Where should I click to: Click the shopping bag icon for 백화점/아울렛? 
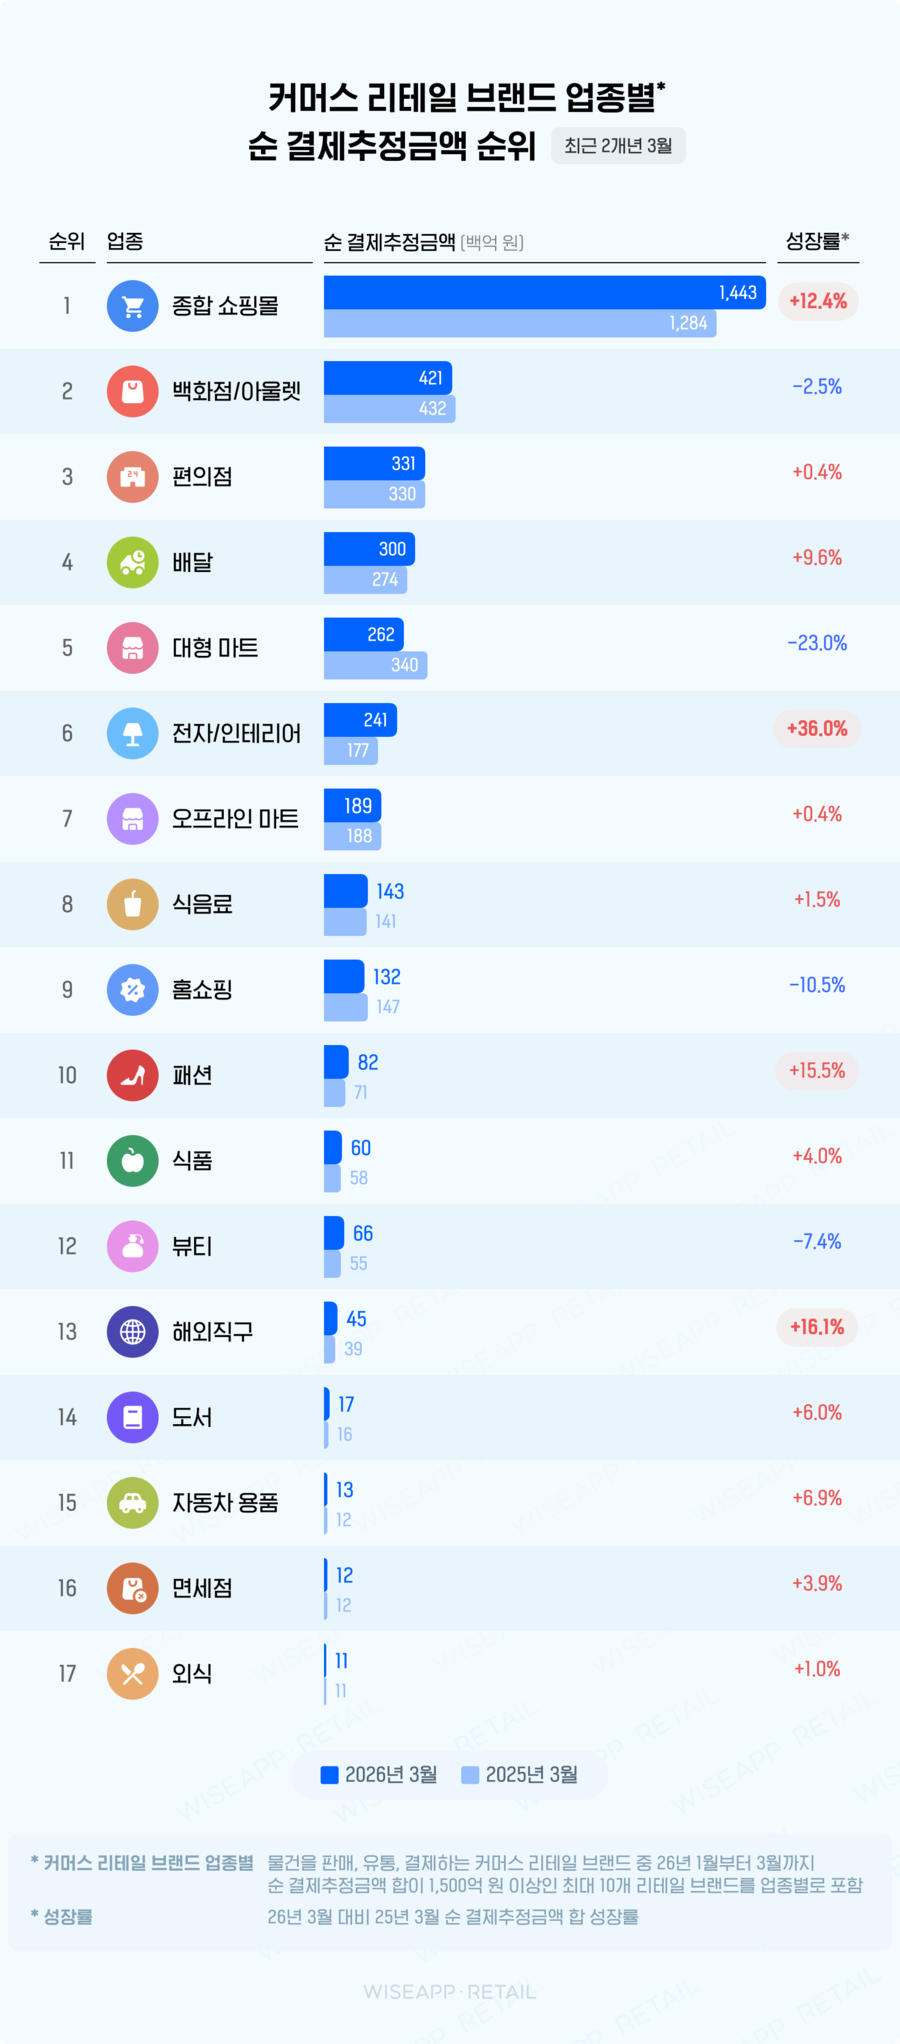point(132,391)
